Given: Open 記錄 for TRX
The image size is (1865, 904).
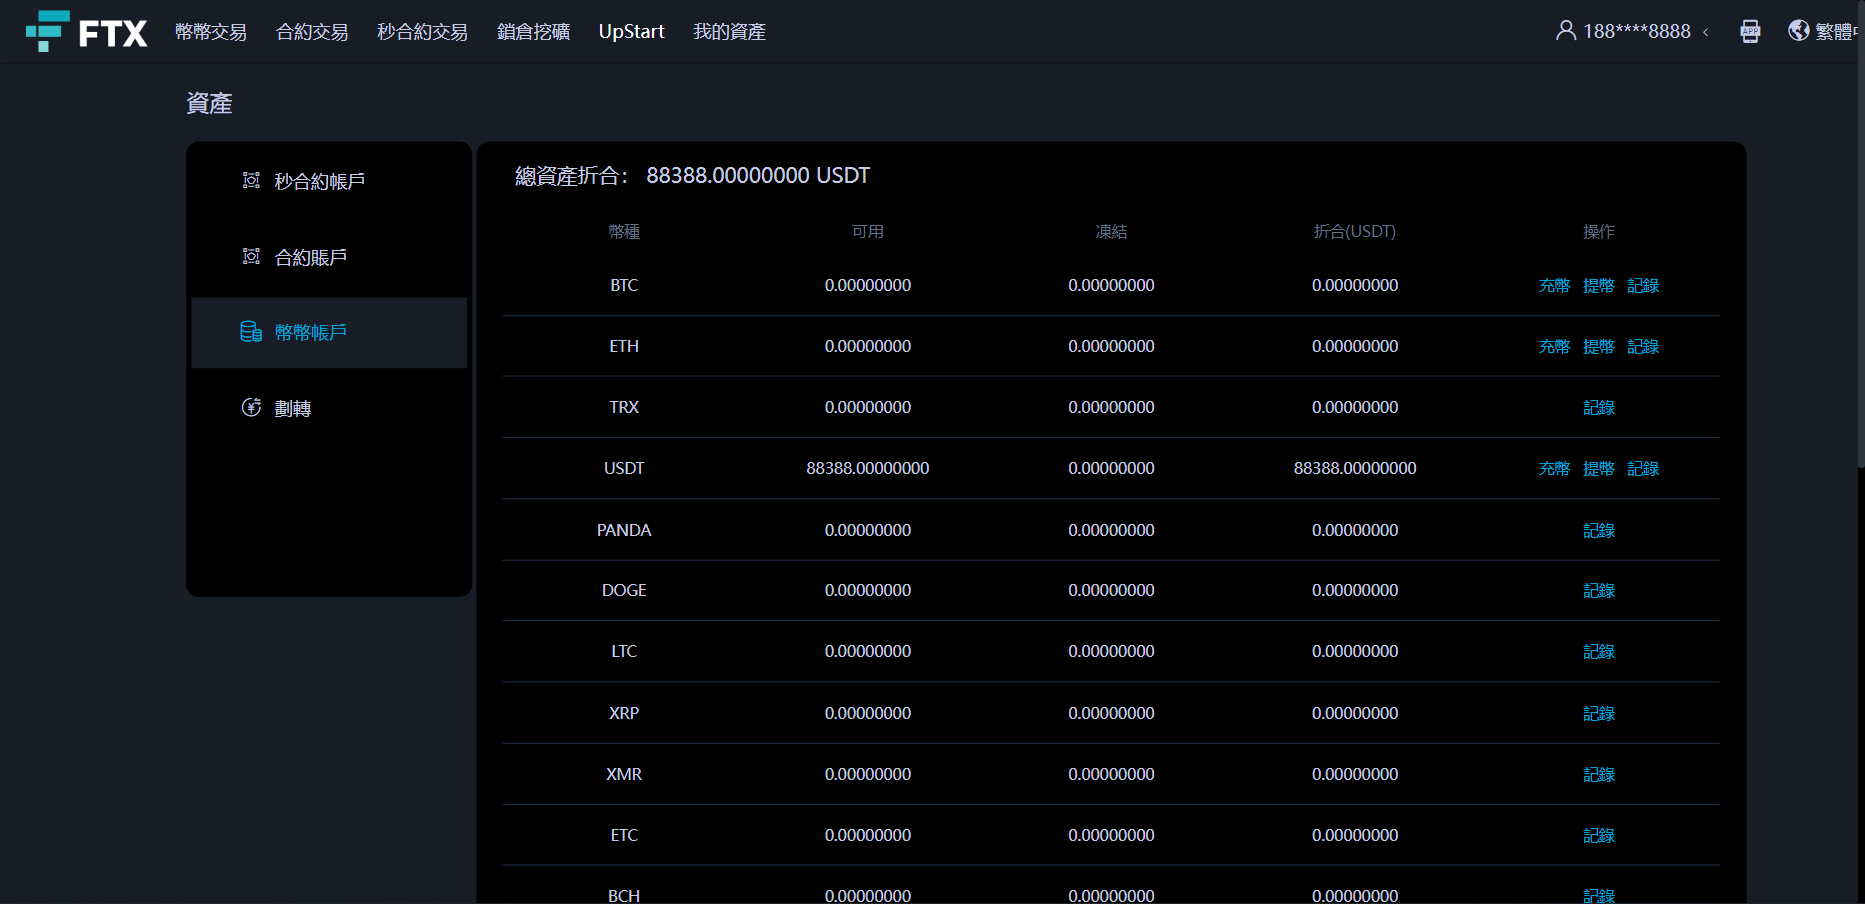Looking at the screenshot, I should [x=1599, y=408].
